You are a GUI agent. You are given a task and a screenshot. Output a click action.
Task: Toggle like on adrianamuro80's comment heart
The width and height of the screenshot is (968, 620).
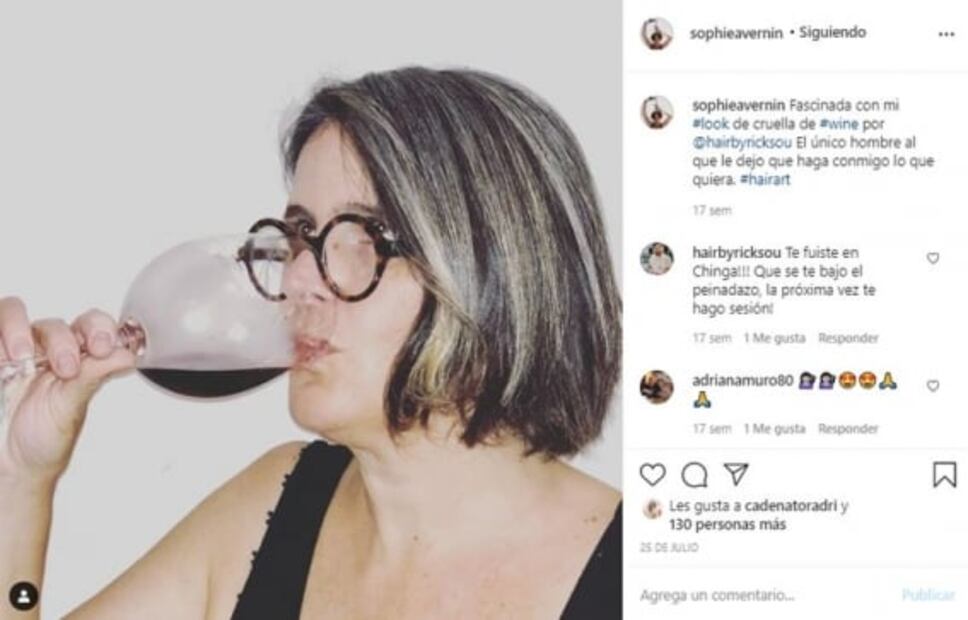[934, 383]
